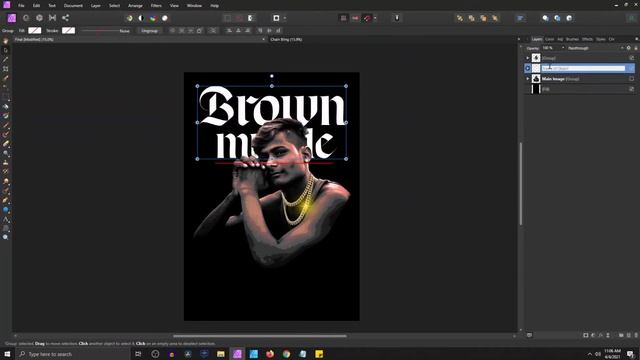Select the Move tool in the toolbox
The width and height of the screenshot is (640, 360).
pyautogui.click(x=6, y=50)
